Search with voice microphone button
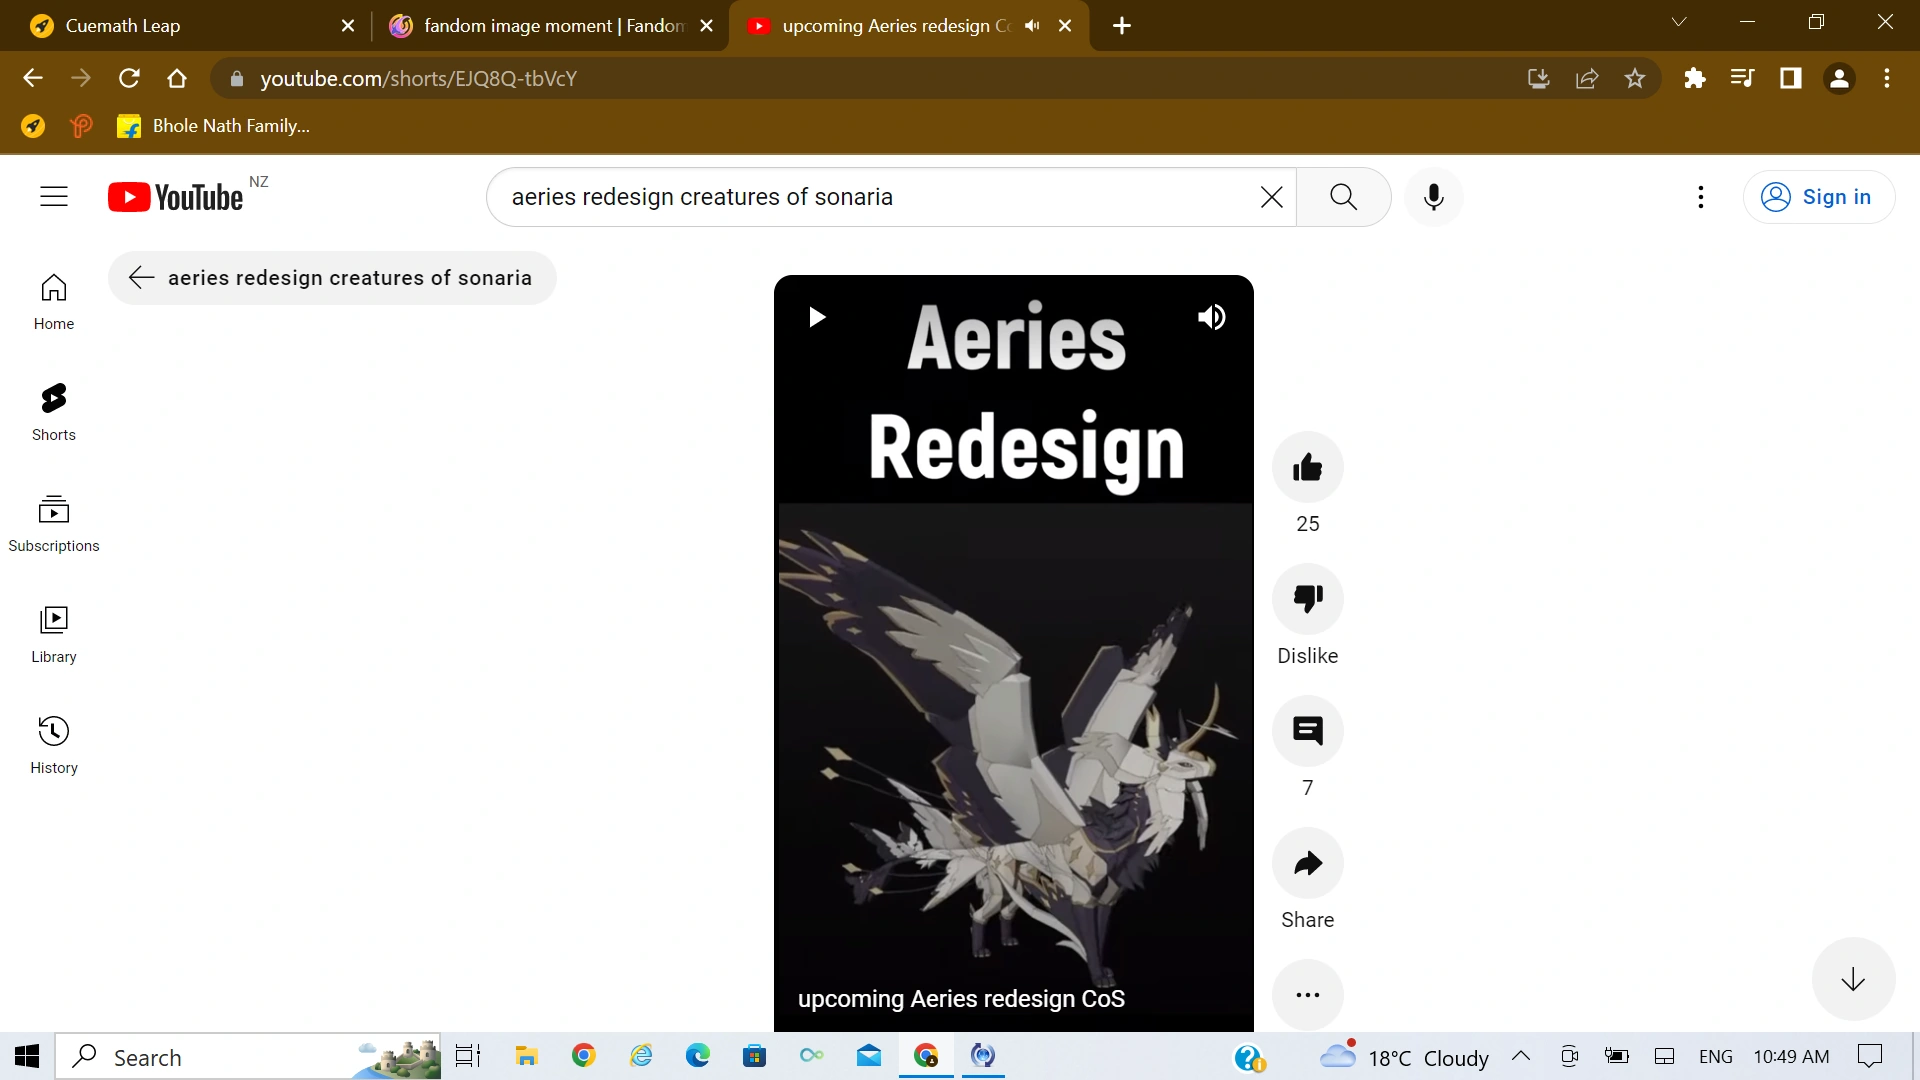The image size is (1920, 1080). pyautogui.click(x=1433, y=197)
